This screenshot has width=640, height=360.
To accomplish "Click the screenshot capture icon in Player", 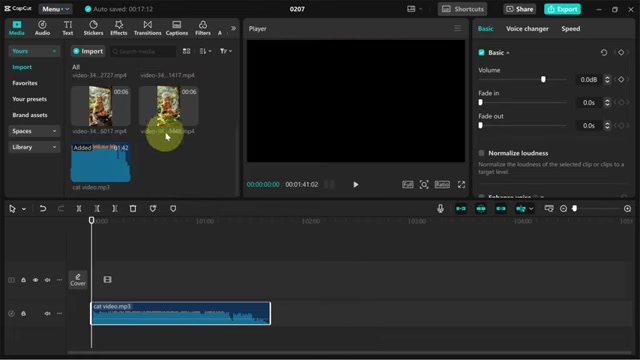I will 424,184.
